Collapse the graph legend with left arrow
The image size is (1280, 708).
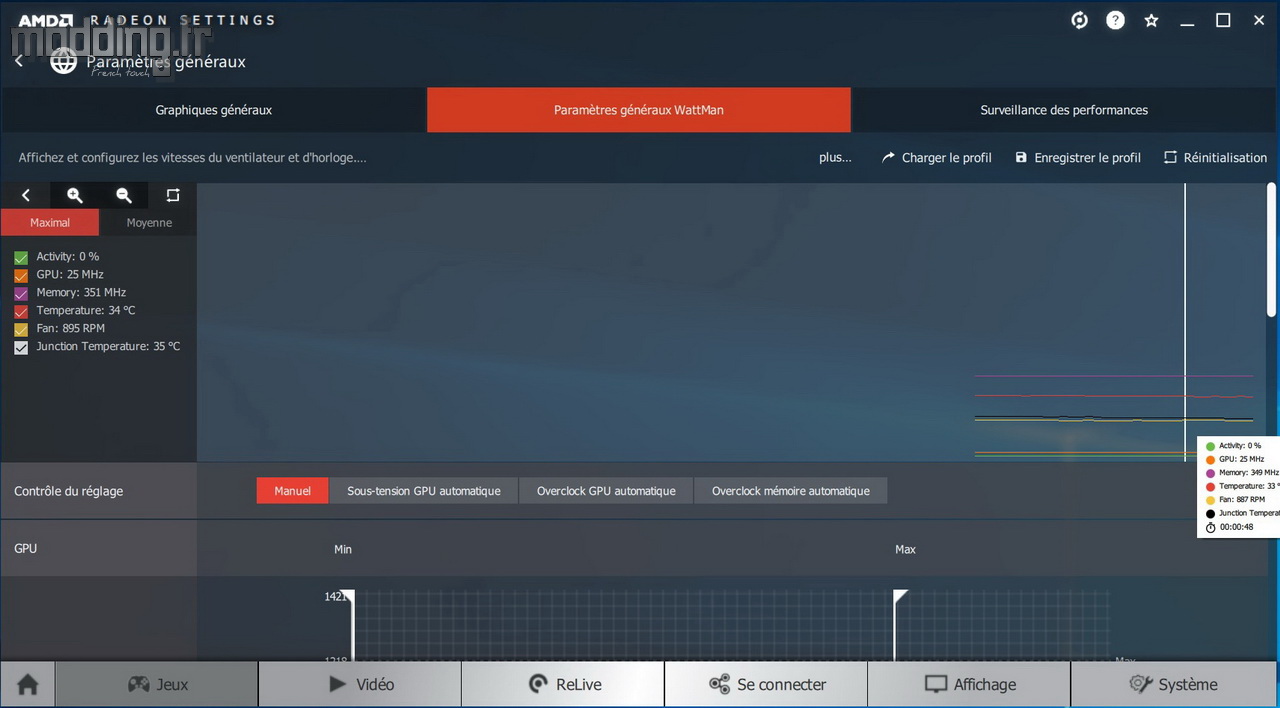[x=26, y=195]
